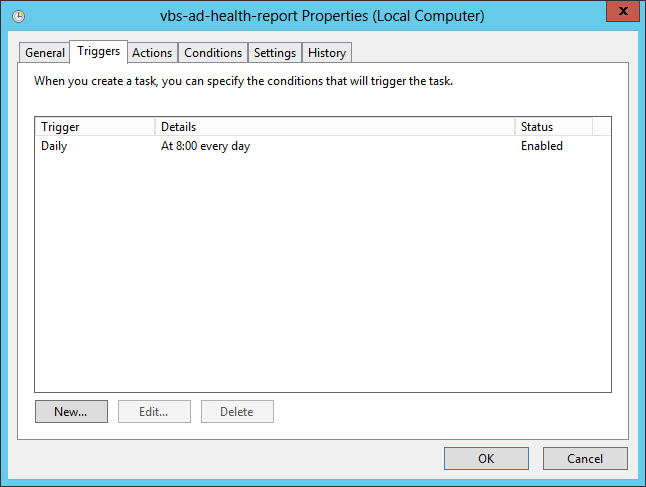View the History tab
Image resolution: width=646 pixels, height=487 pixels.
point(327,53)
